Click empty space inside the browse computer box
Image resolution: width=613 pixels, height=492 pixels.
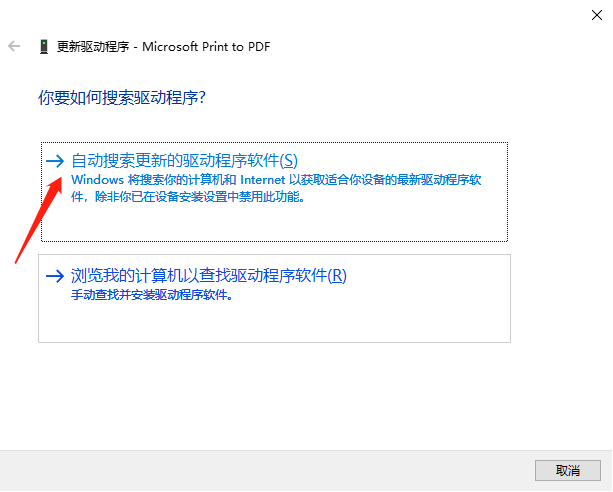point(274,321)
